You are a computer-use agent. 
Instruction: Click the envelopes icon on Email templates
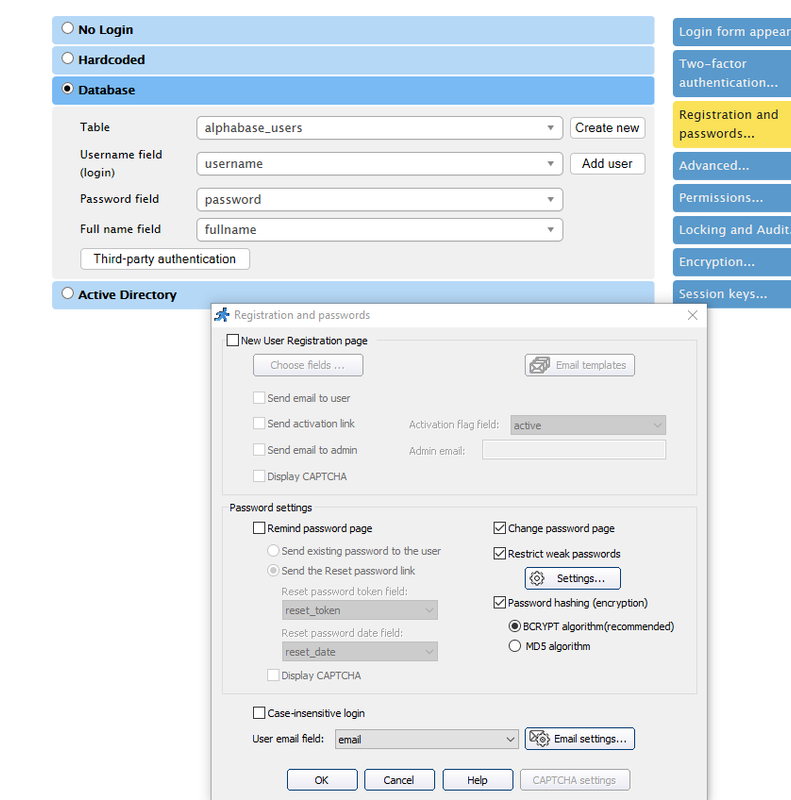pos(539,365)
